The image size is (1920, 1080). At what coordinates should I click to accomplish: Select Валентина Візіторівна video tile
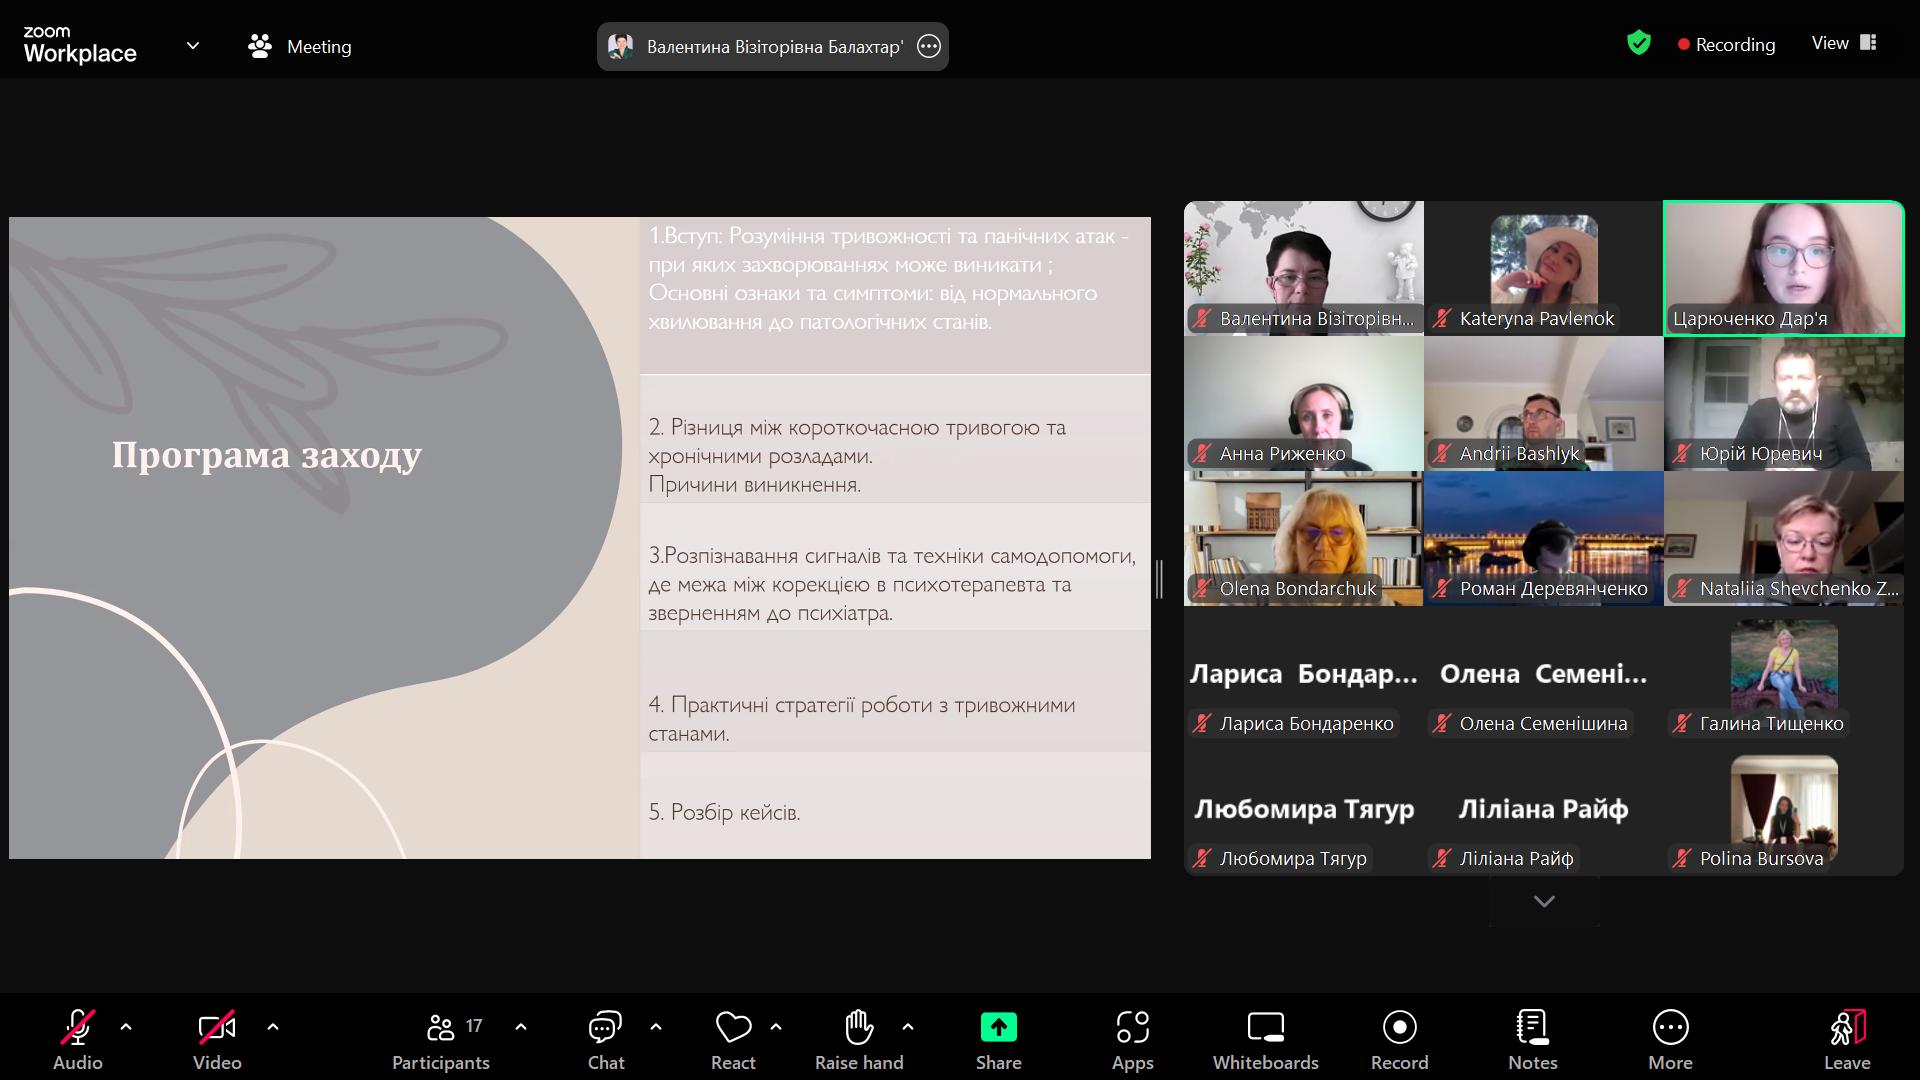click(1303, 268)
